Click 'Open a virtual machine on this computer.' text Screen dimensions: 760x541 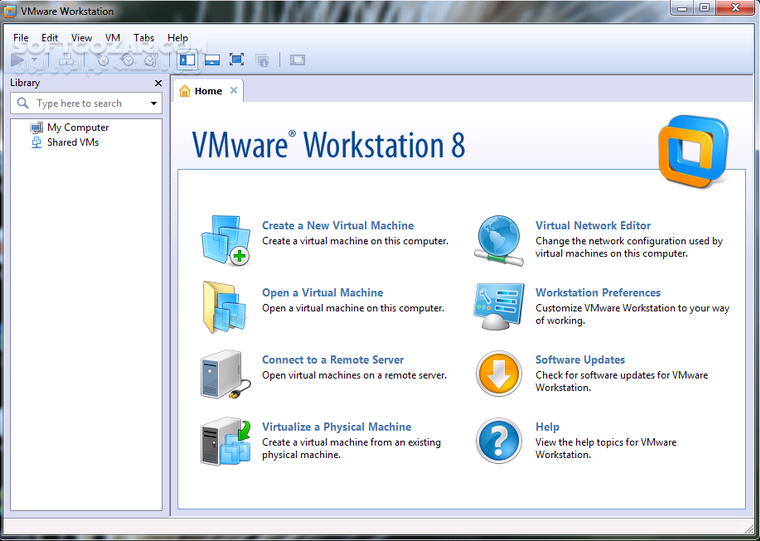pos(353,308)
